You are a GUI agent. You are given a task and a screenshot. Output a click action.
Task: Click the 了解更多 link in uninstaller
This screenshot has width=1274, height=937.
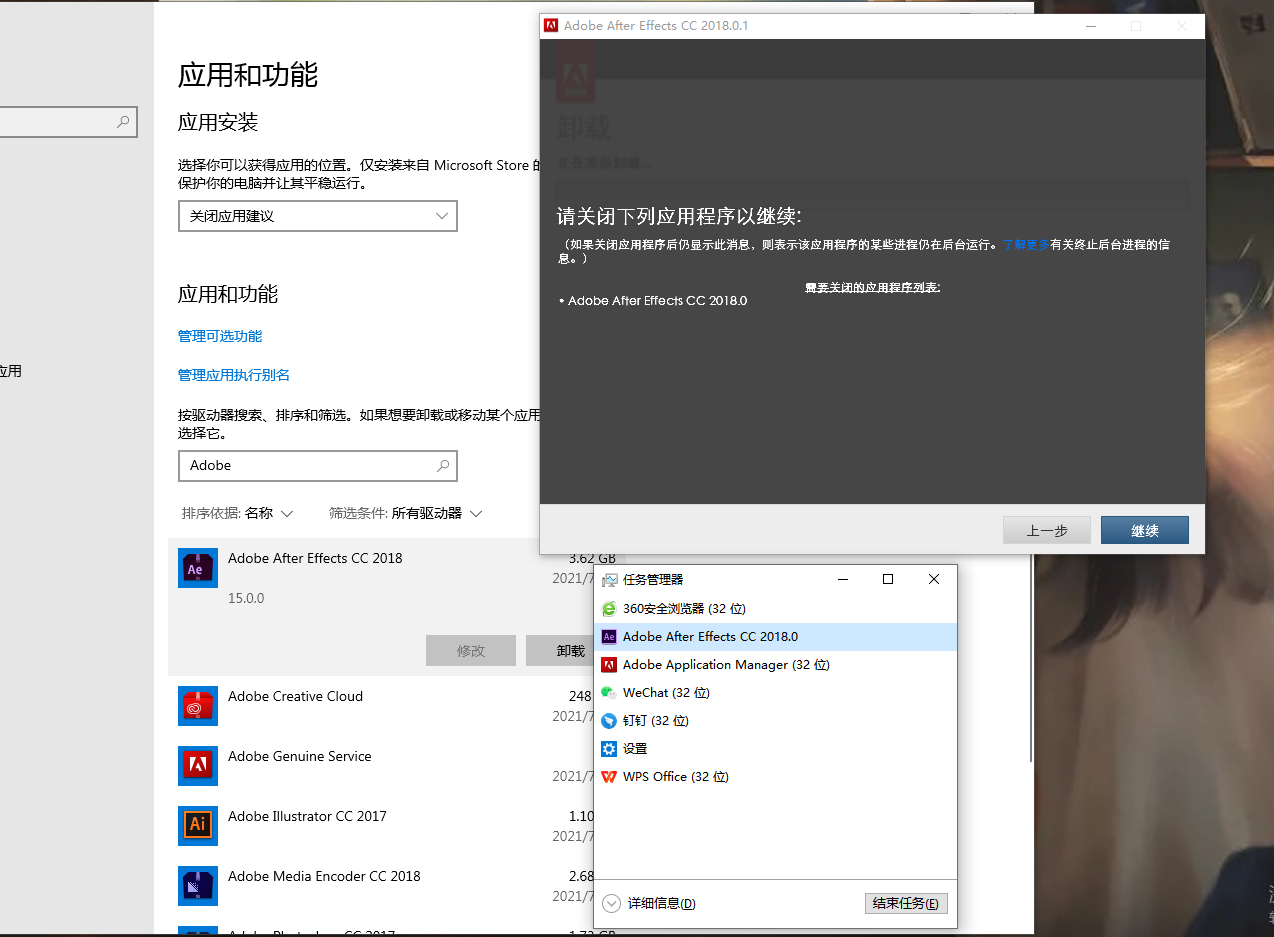1026,244
